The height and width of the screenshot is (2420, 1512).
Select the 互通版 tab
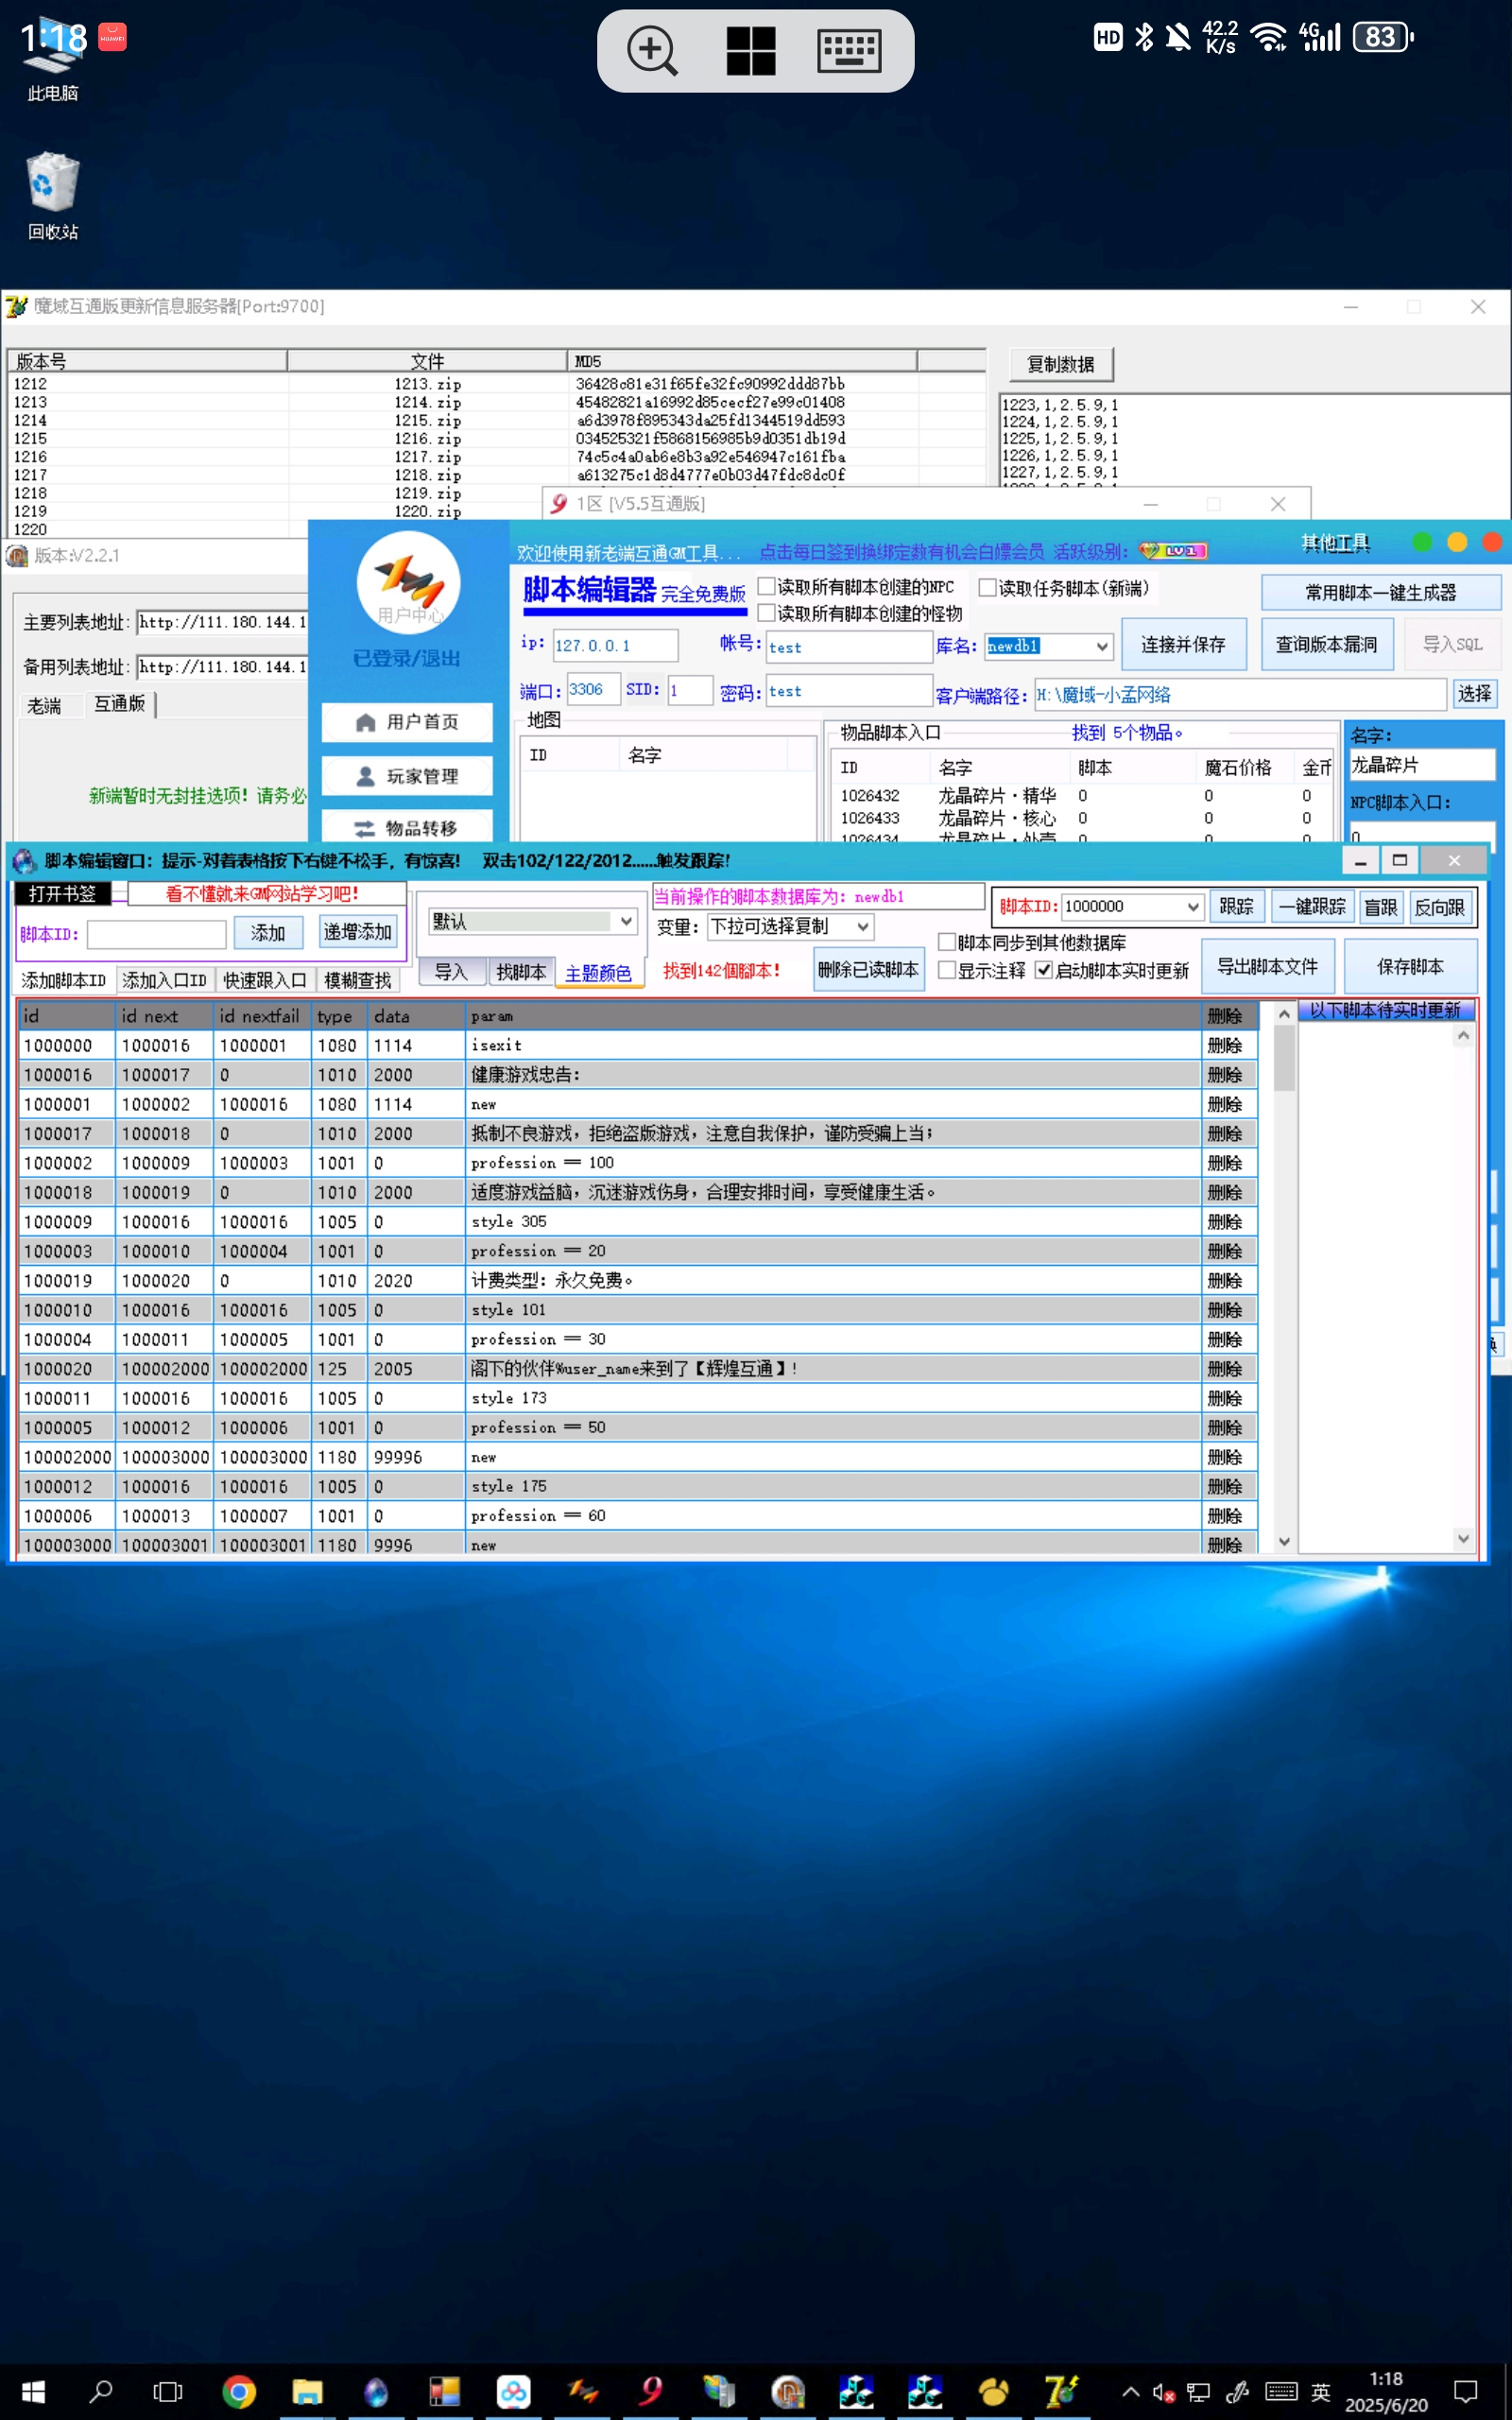click(119, 704)
